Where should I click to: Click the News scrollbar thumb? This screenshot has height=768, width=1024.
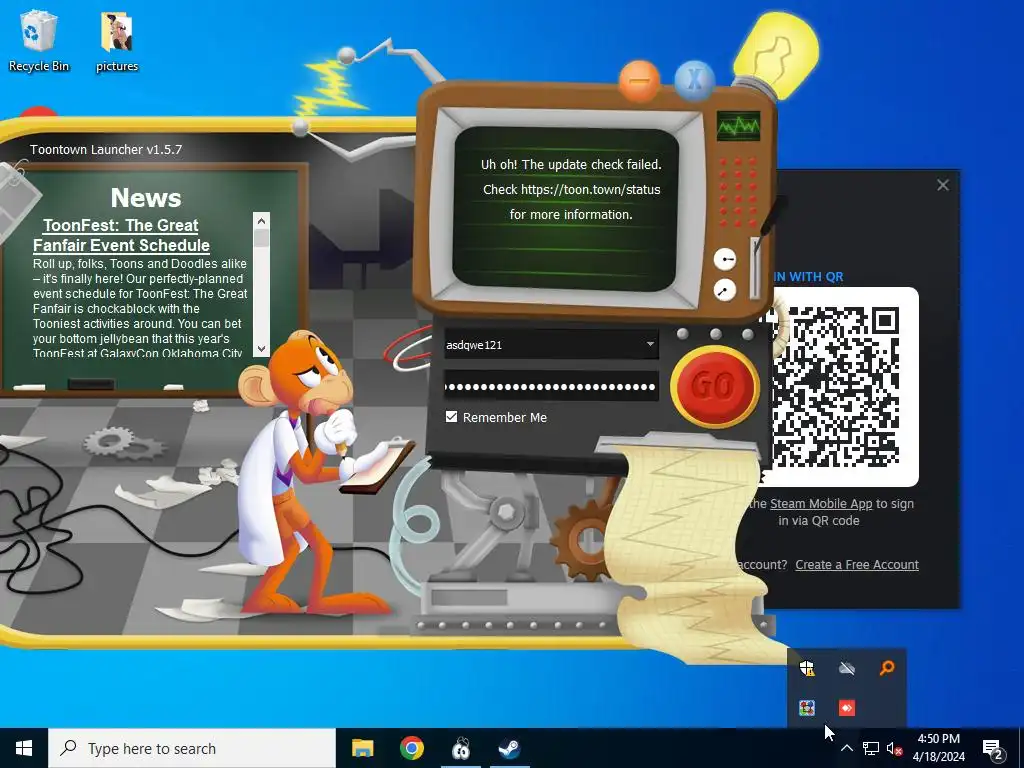[261, 238]
